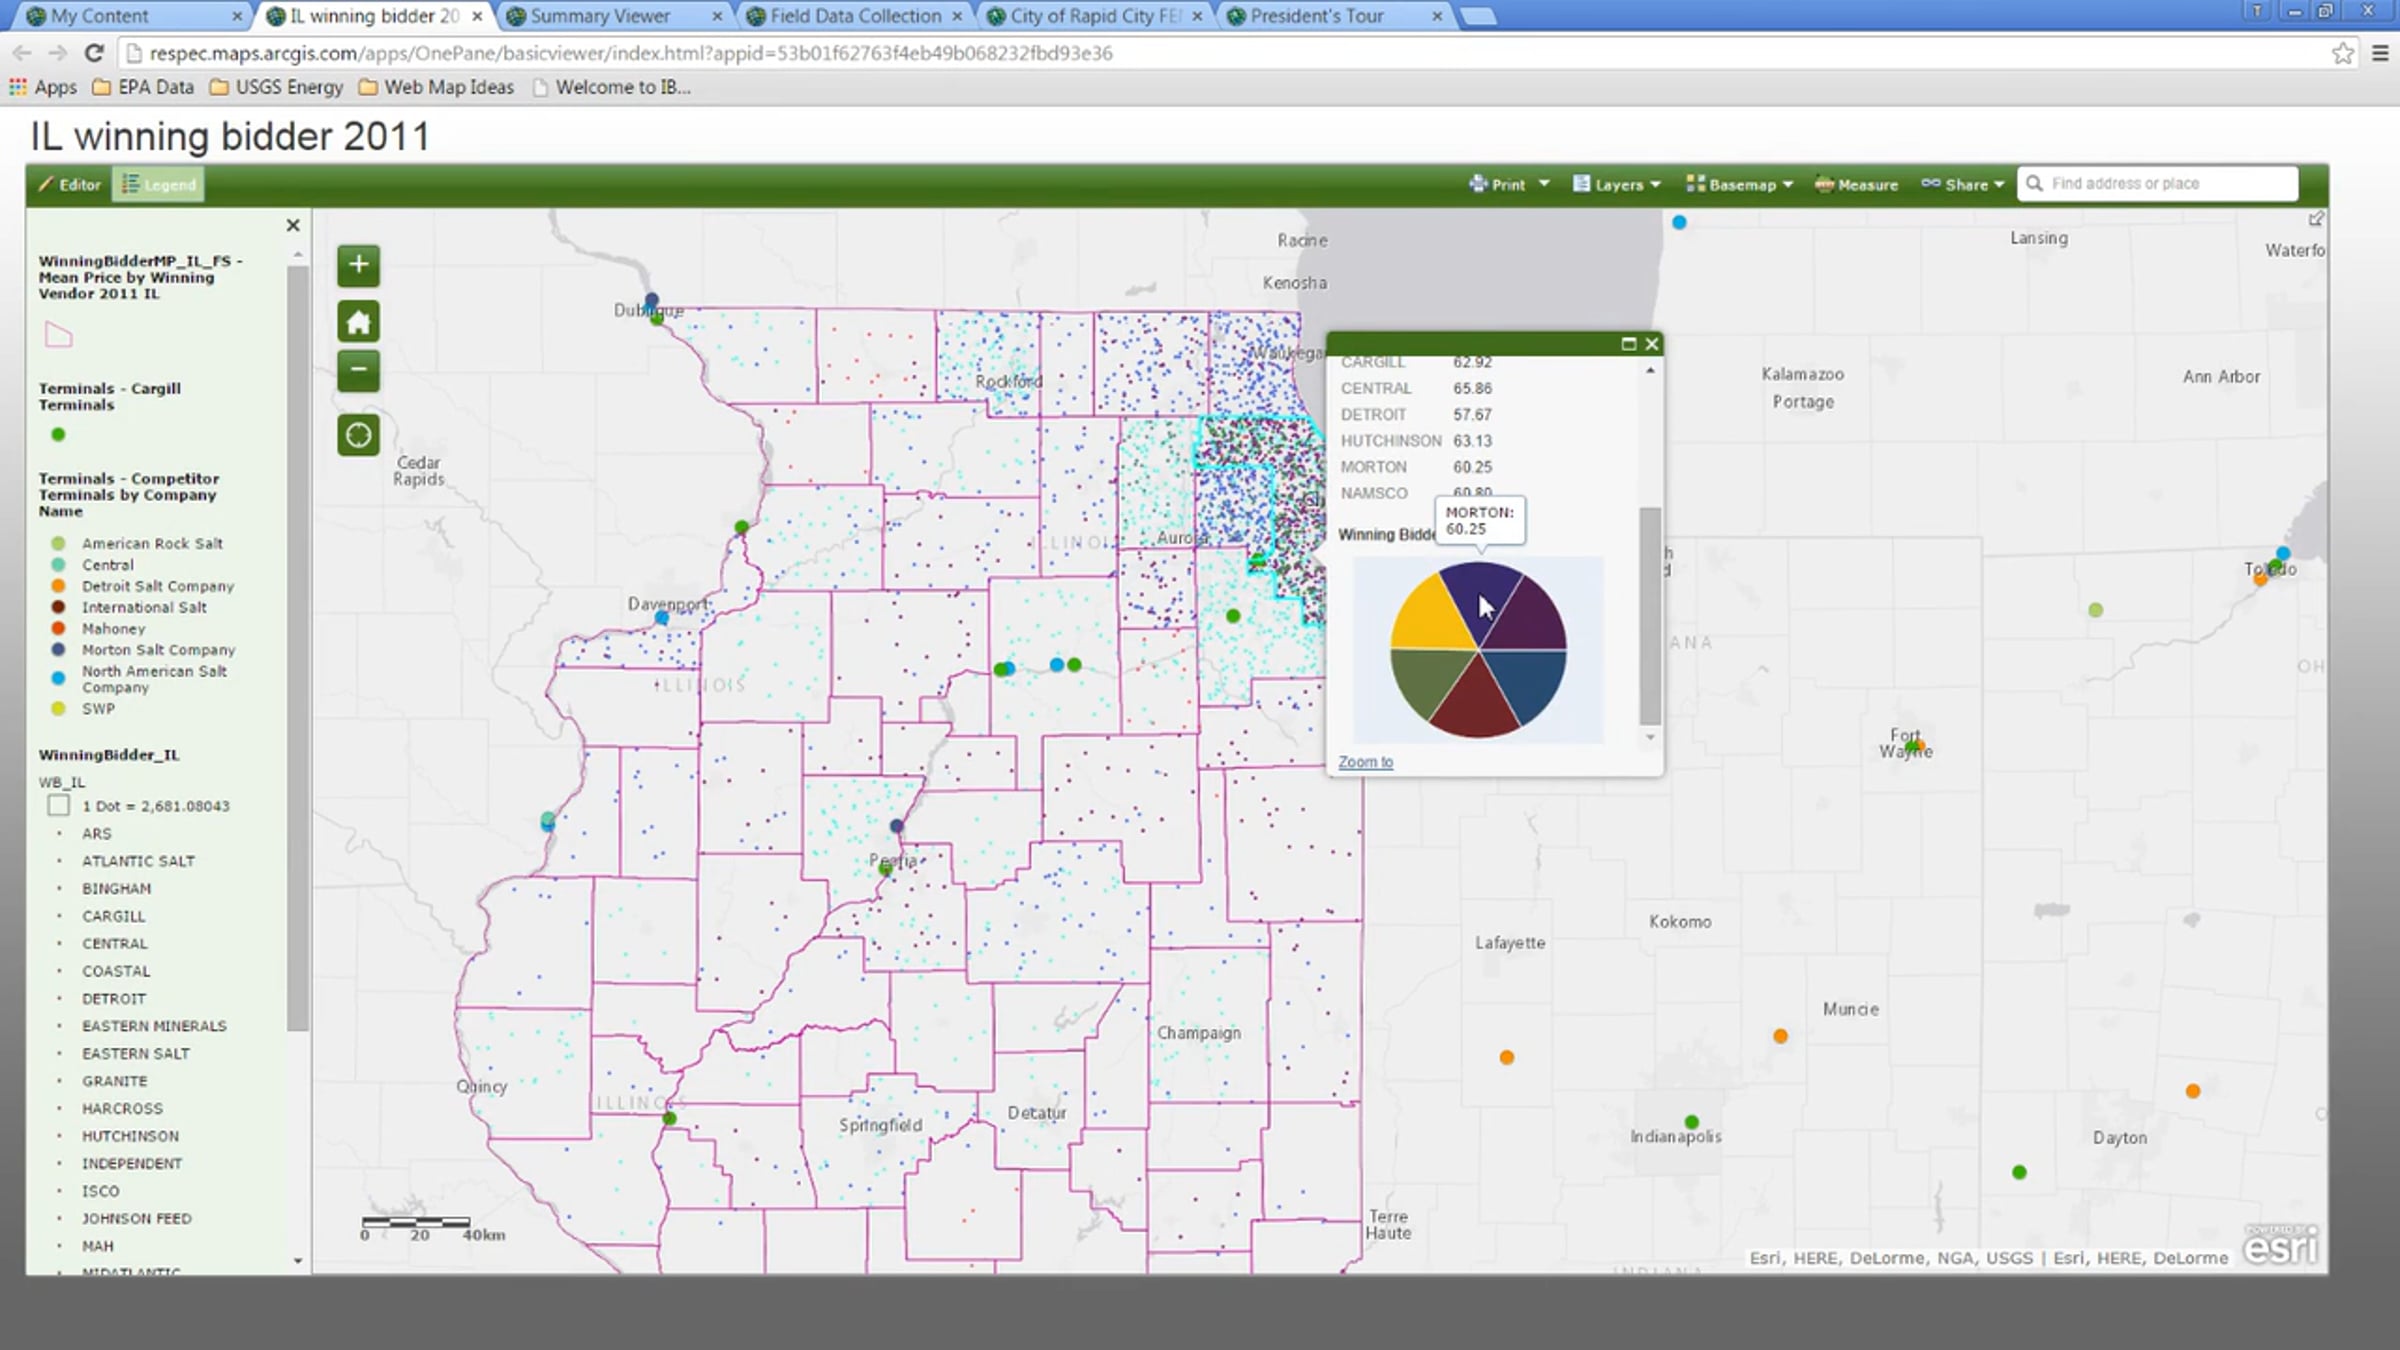Activate the Measure tool
Screen dimensions: 2400x1350
pos(1857,184)
